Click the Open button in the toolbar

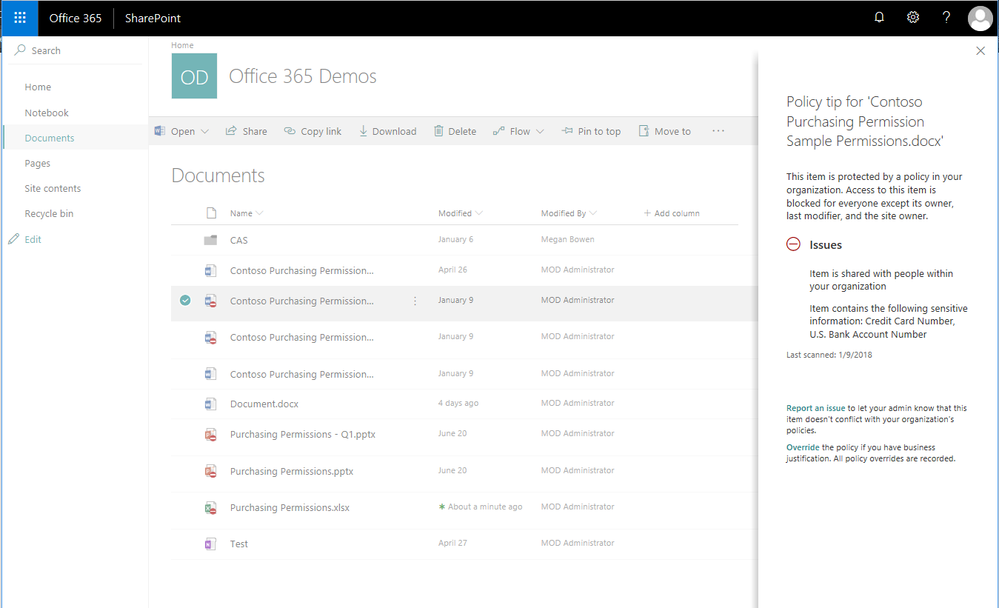tap(175, 131)
